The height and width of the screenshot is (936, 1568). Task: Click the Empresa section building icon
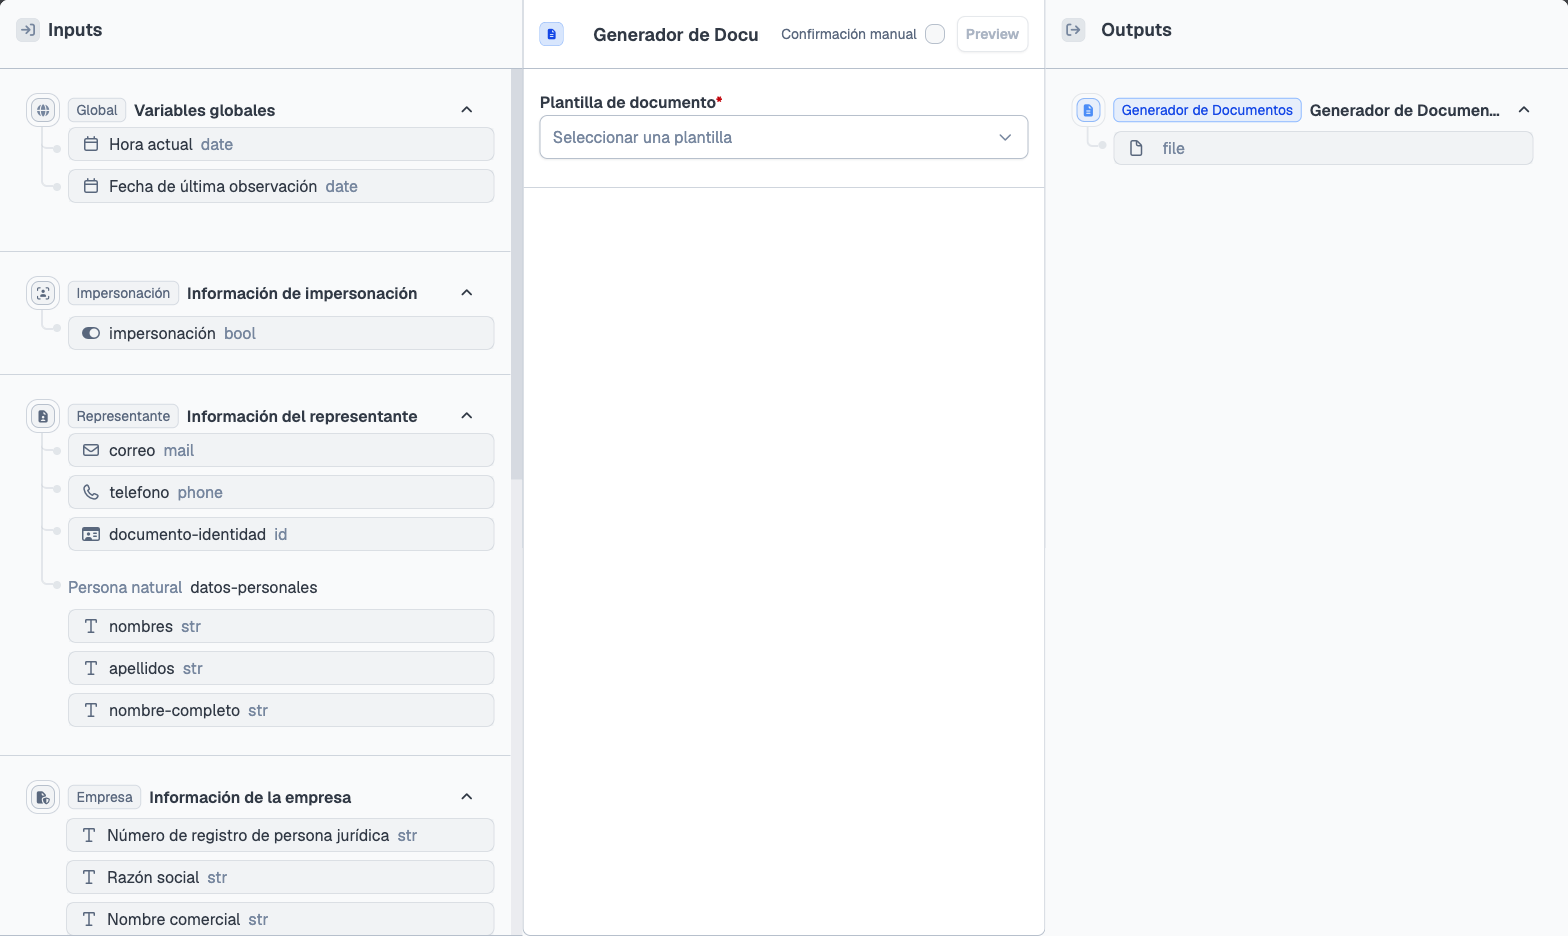pos(43,797)
